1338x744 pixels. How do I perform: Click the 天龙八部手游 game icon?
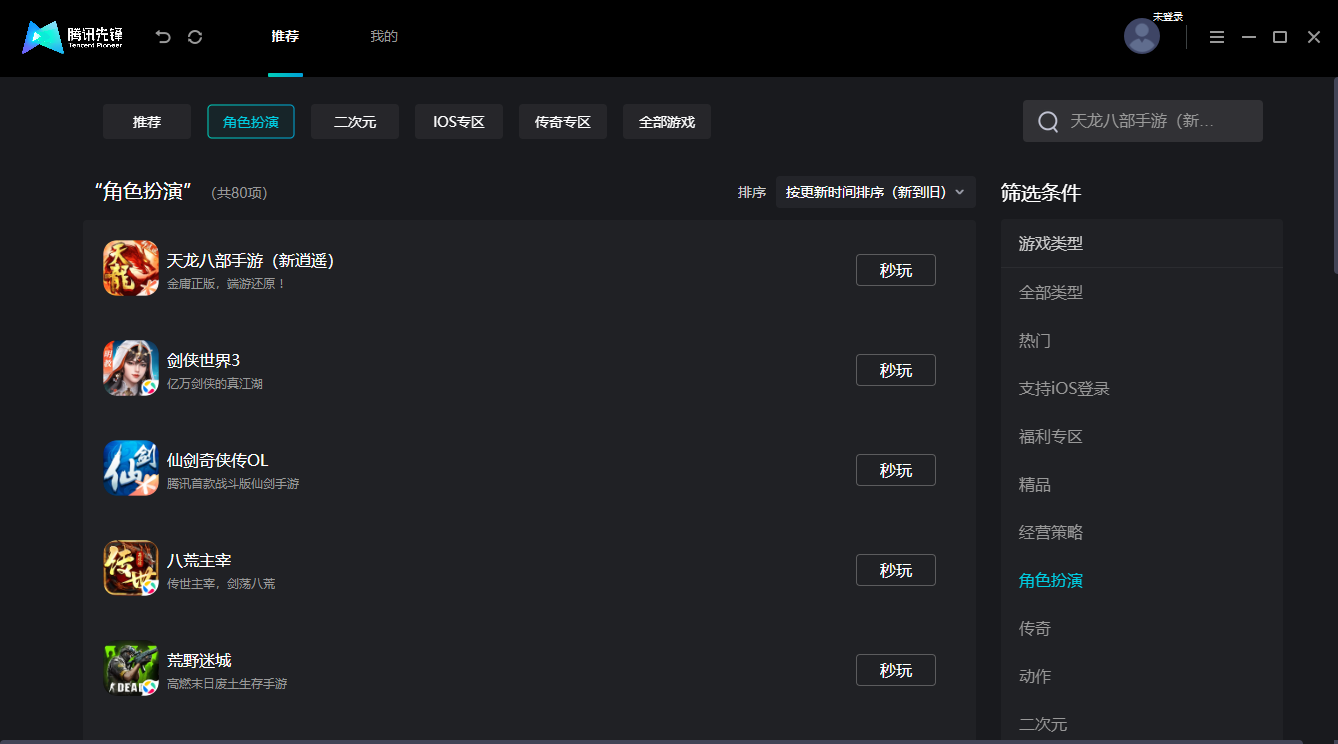click(130, 268)
